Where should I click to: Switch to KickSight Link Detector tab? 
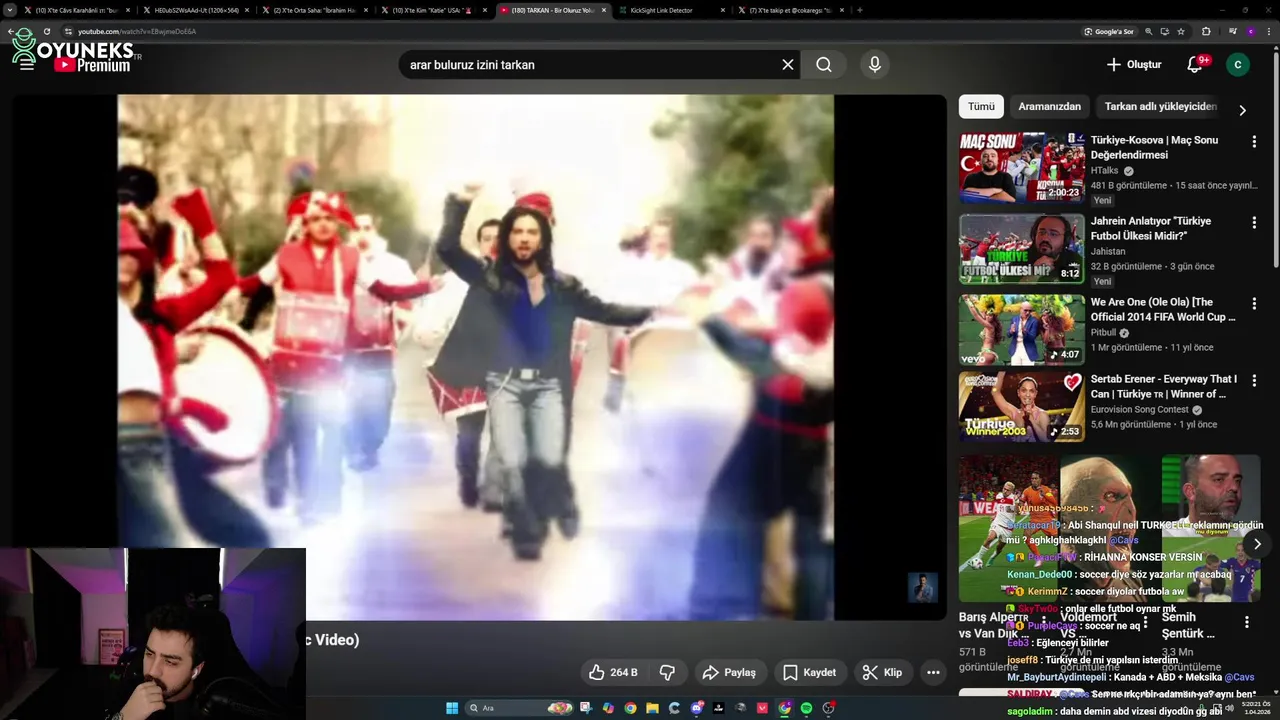coord(672,10)
